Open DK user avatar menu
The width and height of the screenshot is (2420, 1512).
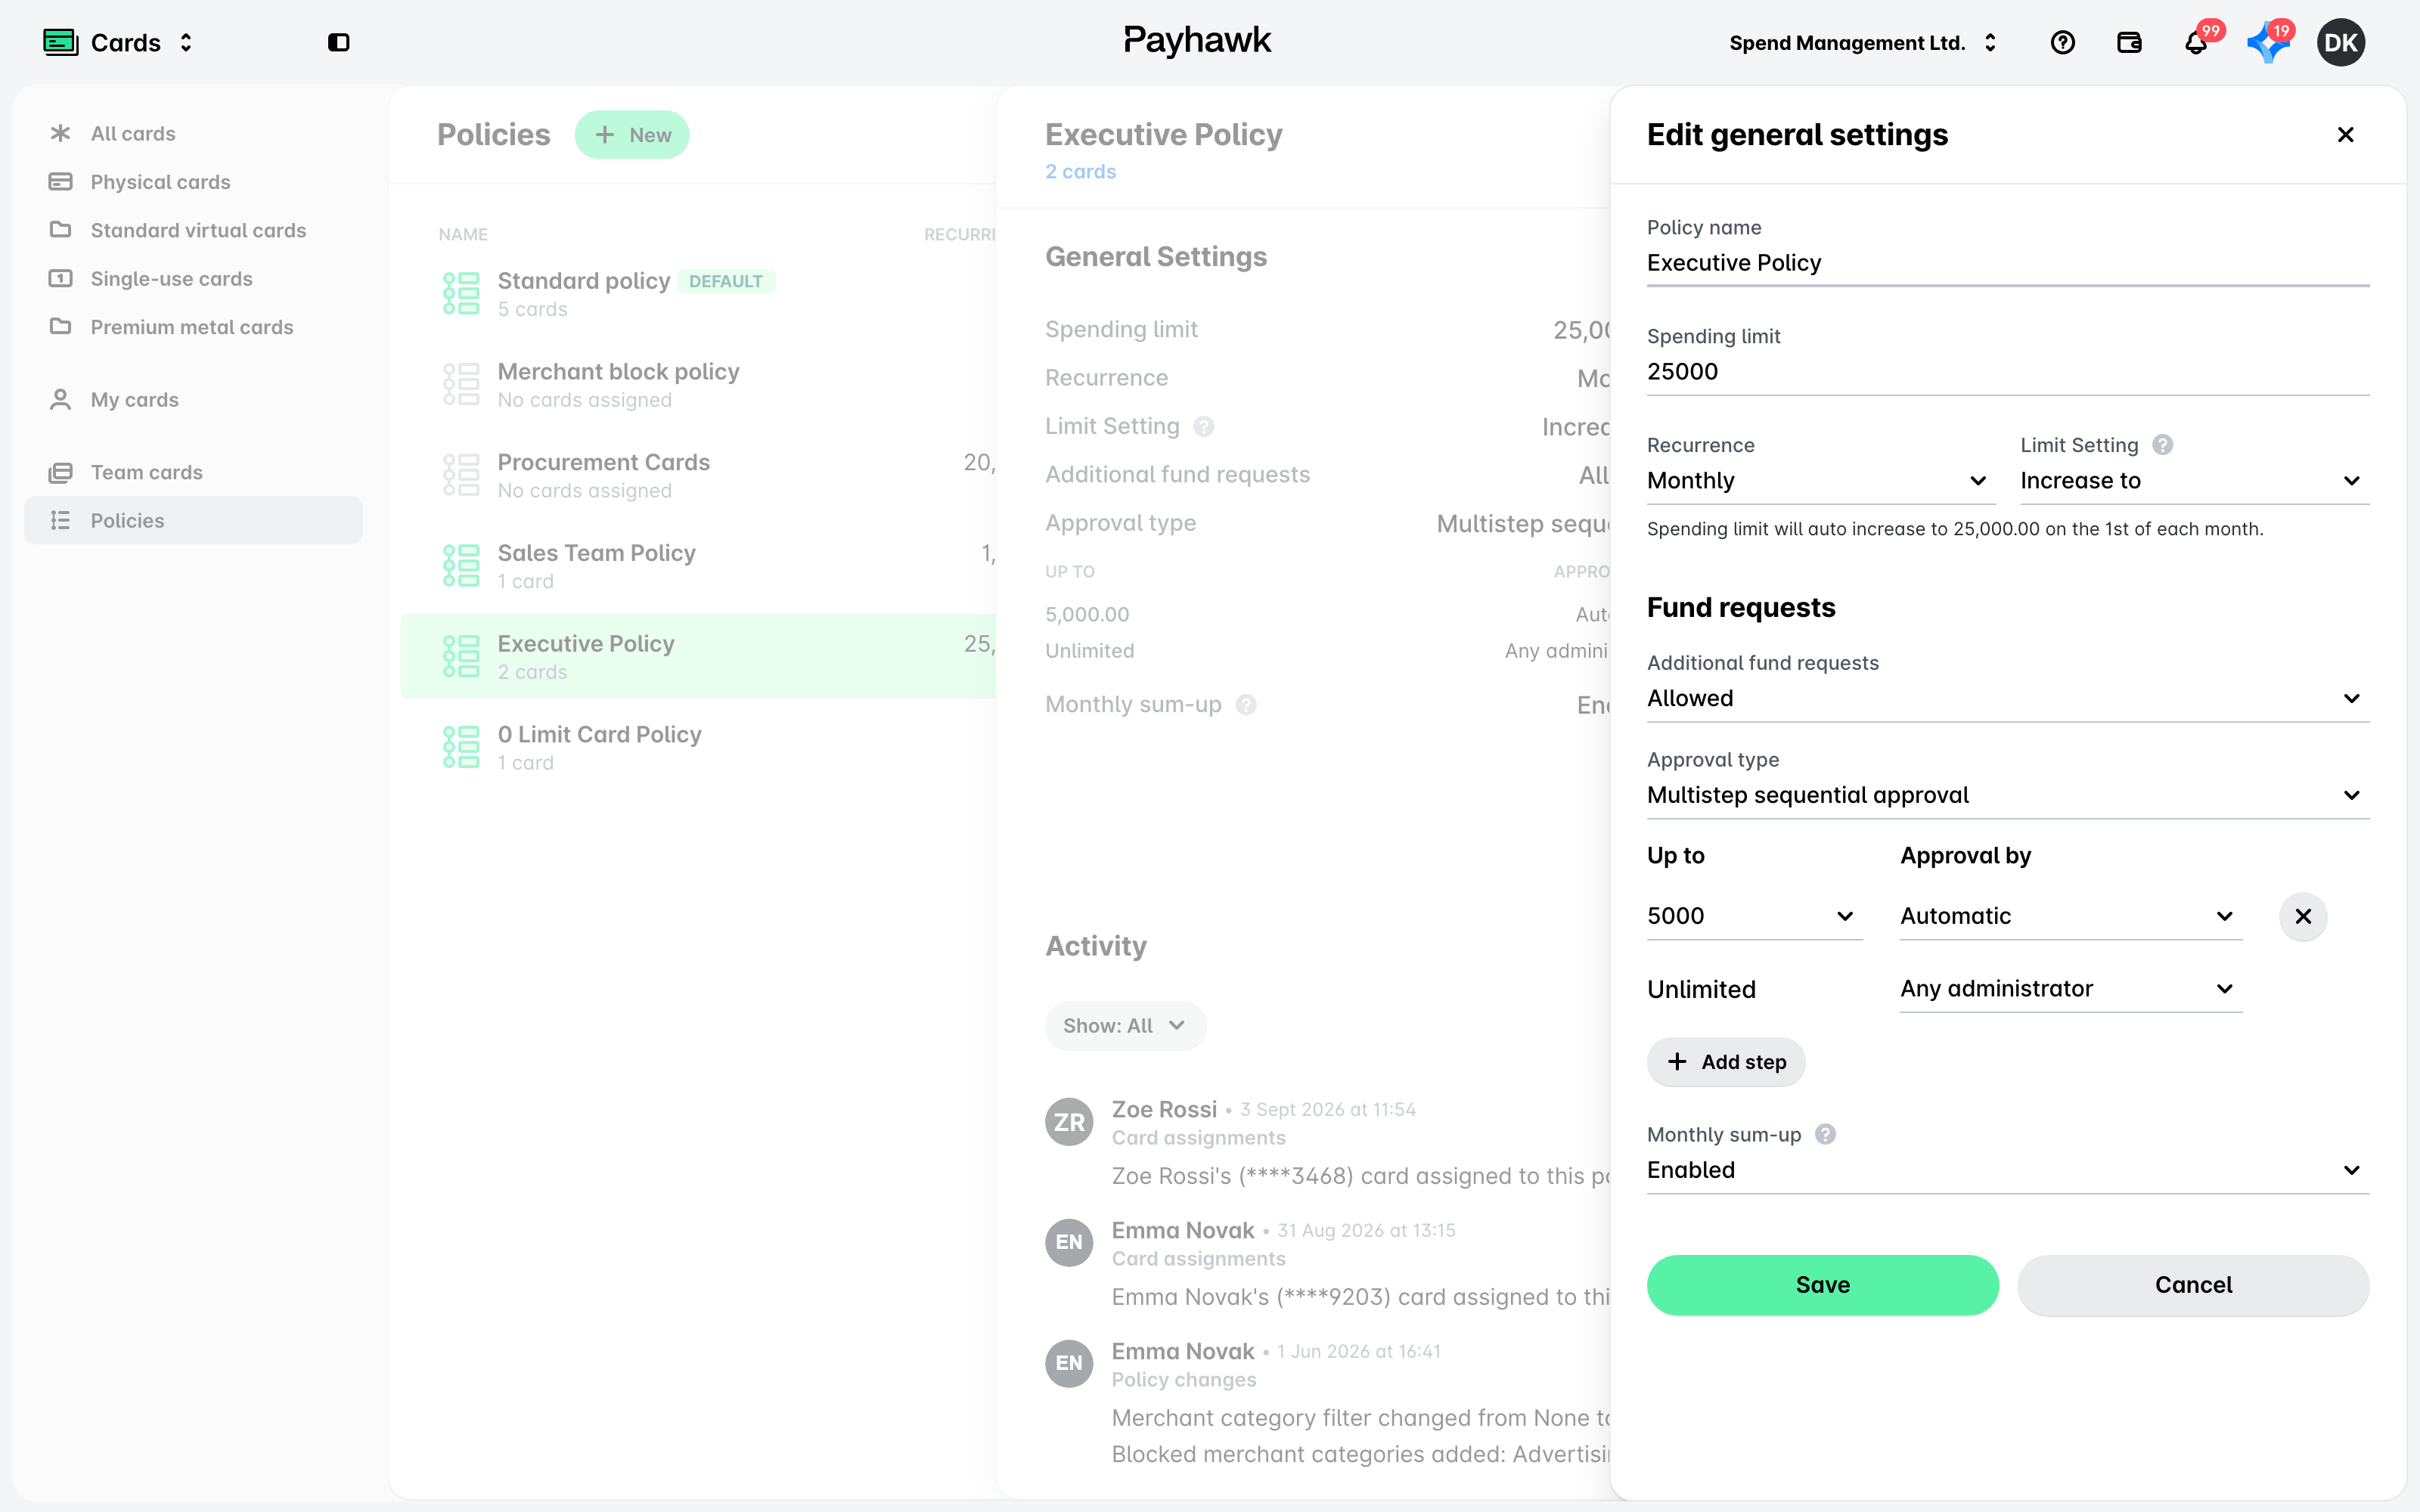coord(2341,42)
